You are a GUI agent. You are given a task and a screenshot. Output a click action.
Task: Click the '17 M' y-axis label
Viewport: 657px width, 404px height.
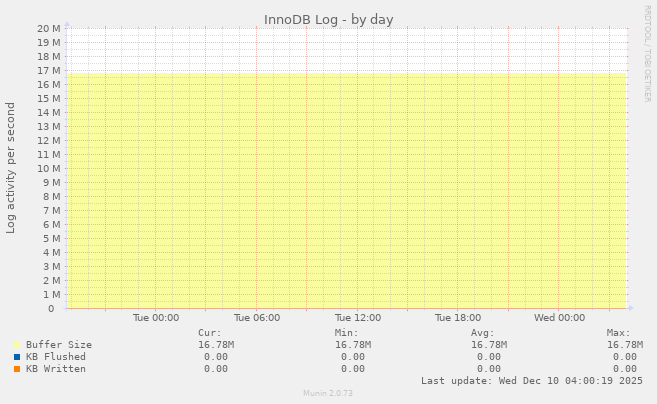click(49, 70)
